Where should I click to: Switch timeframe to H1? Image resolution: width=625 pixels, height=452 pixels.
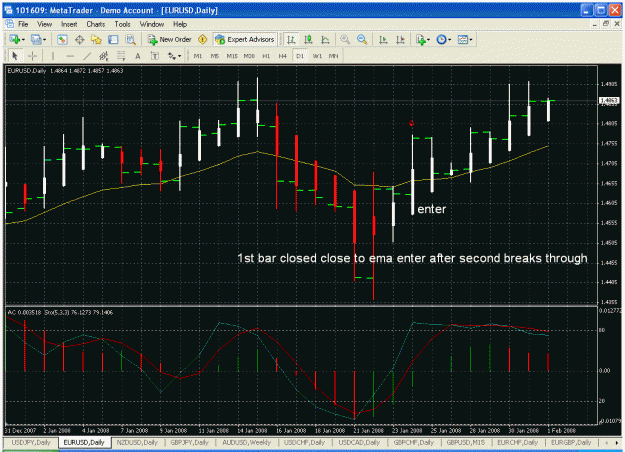click(x=266, y=56)
